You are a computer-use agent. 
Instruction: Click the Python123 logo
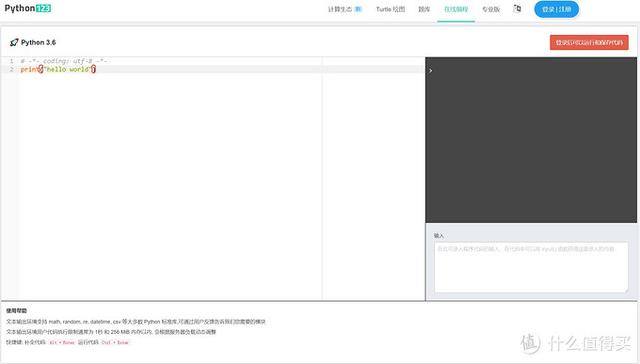pos(28,8)
